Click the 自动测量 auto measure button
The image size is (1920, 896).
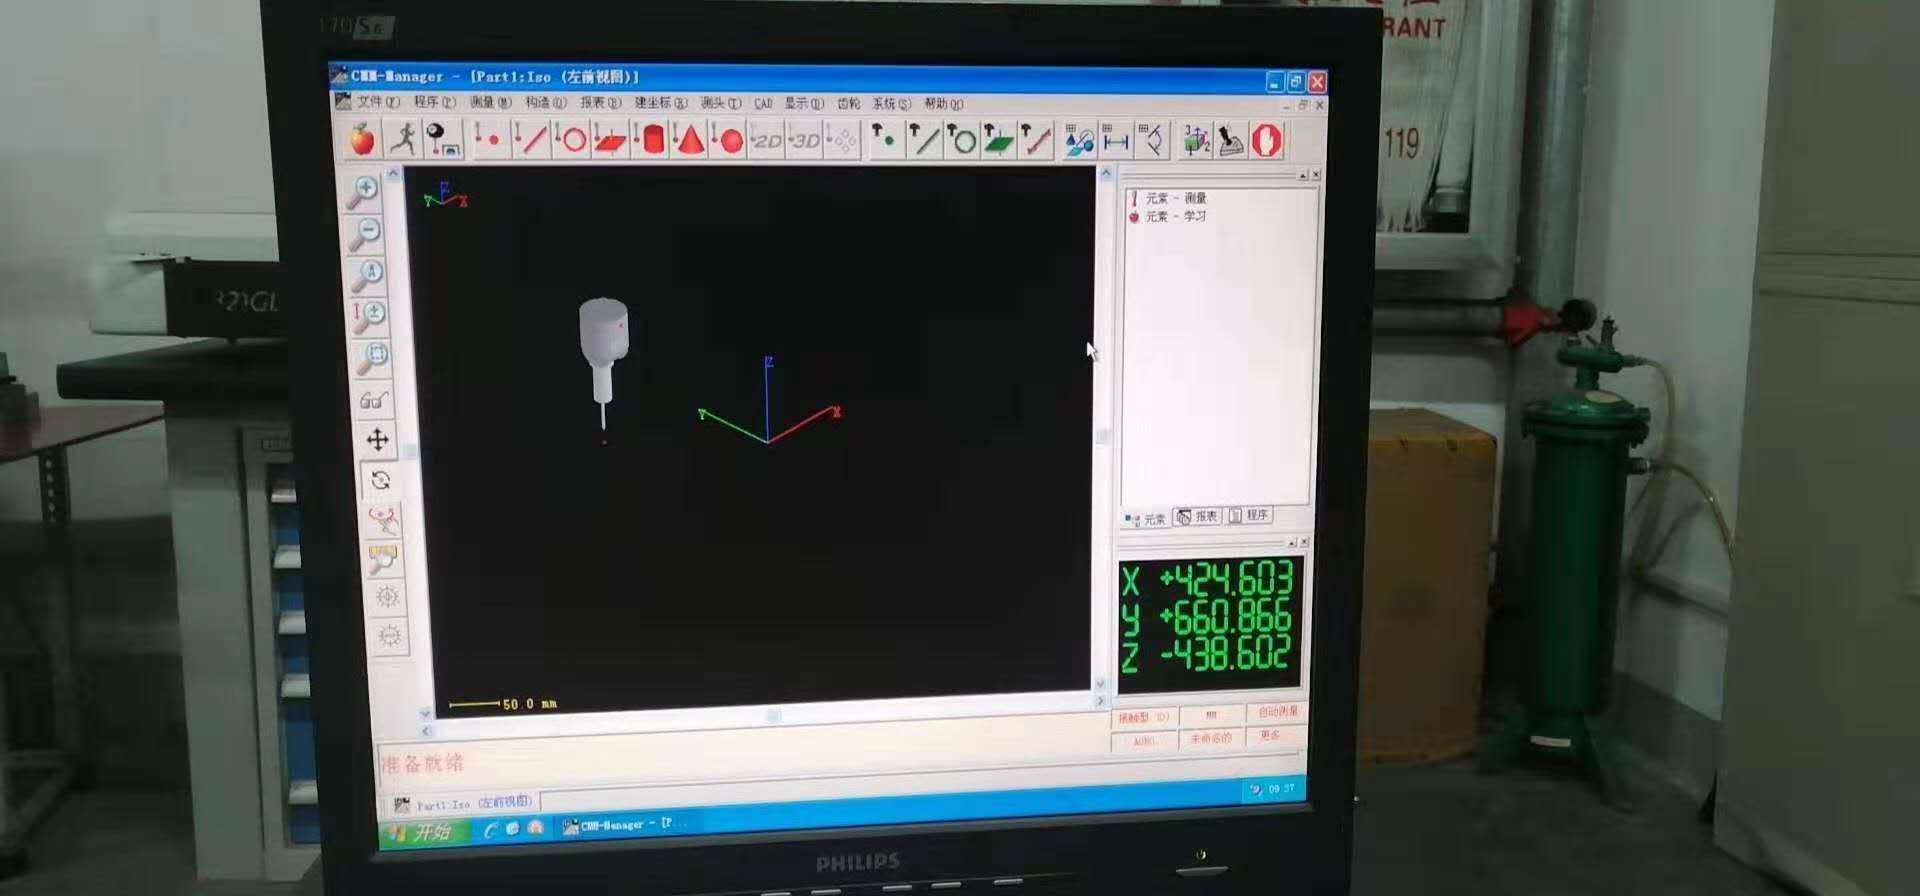[1277, 712]
